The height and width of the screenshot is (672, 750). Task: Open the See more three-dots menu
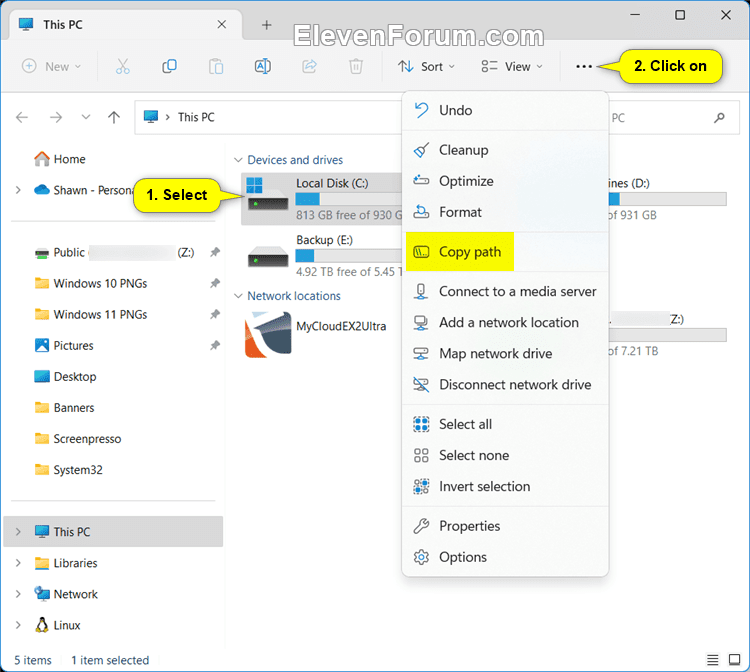tap(584, 66)
